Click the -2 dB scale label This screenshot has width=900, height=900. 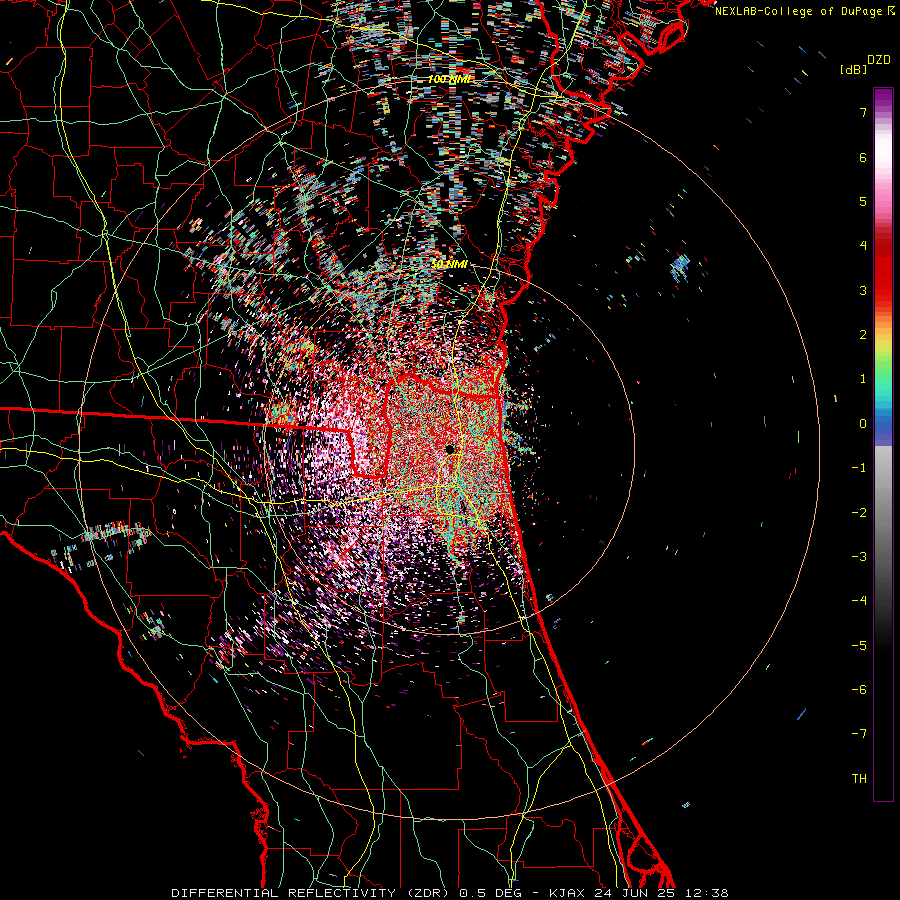coord(859,513)
